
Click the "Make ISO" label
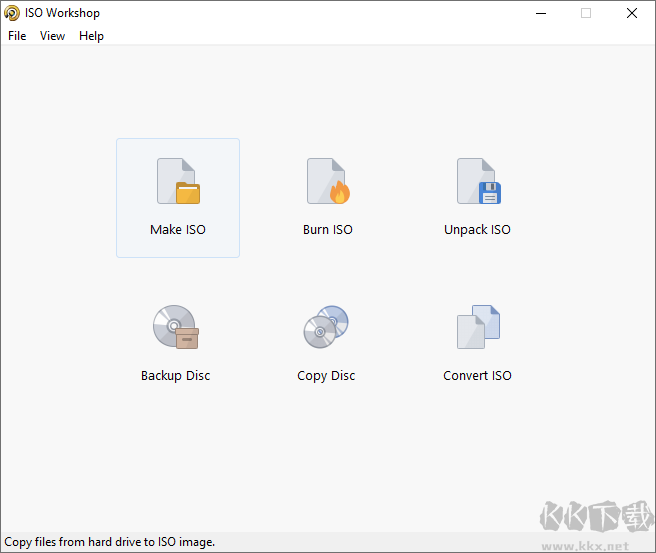click(x=178, y=230)
